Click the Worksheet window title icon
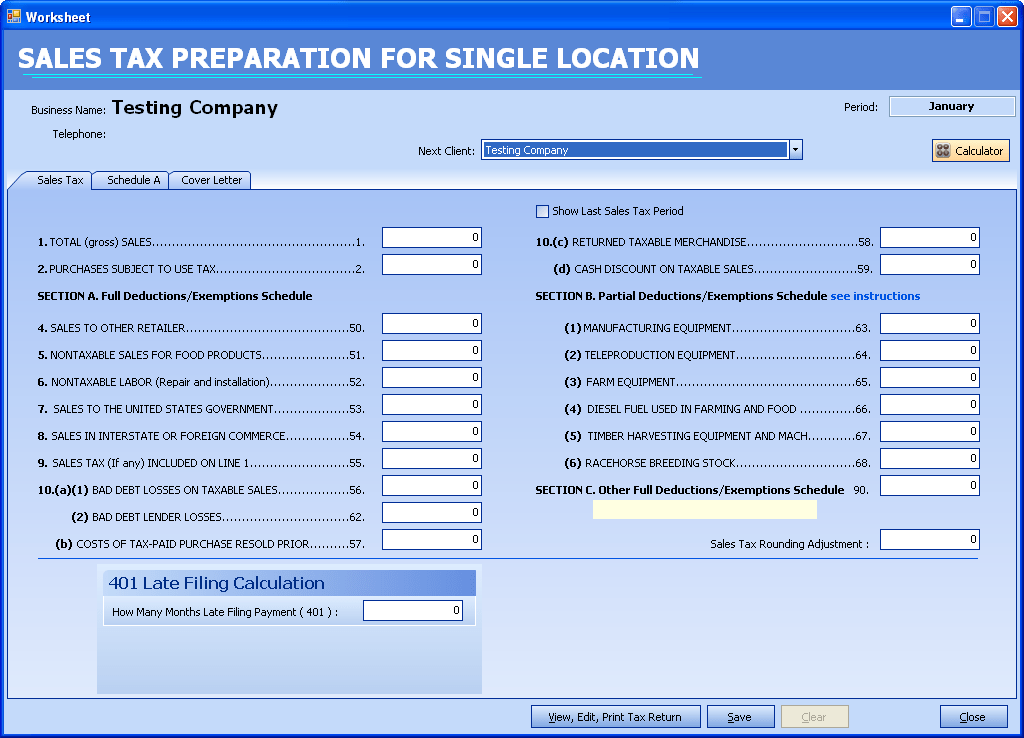The width and height of the screenshot is (1024, 738). pyautogui.click(x=14, y=16)
